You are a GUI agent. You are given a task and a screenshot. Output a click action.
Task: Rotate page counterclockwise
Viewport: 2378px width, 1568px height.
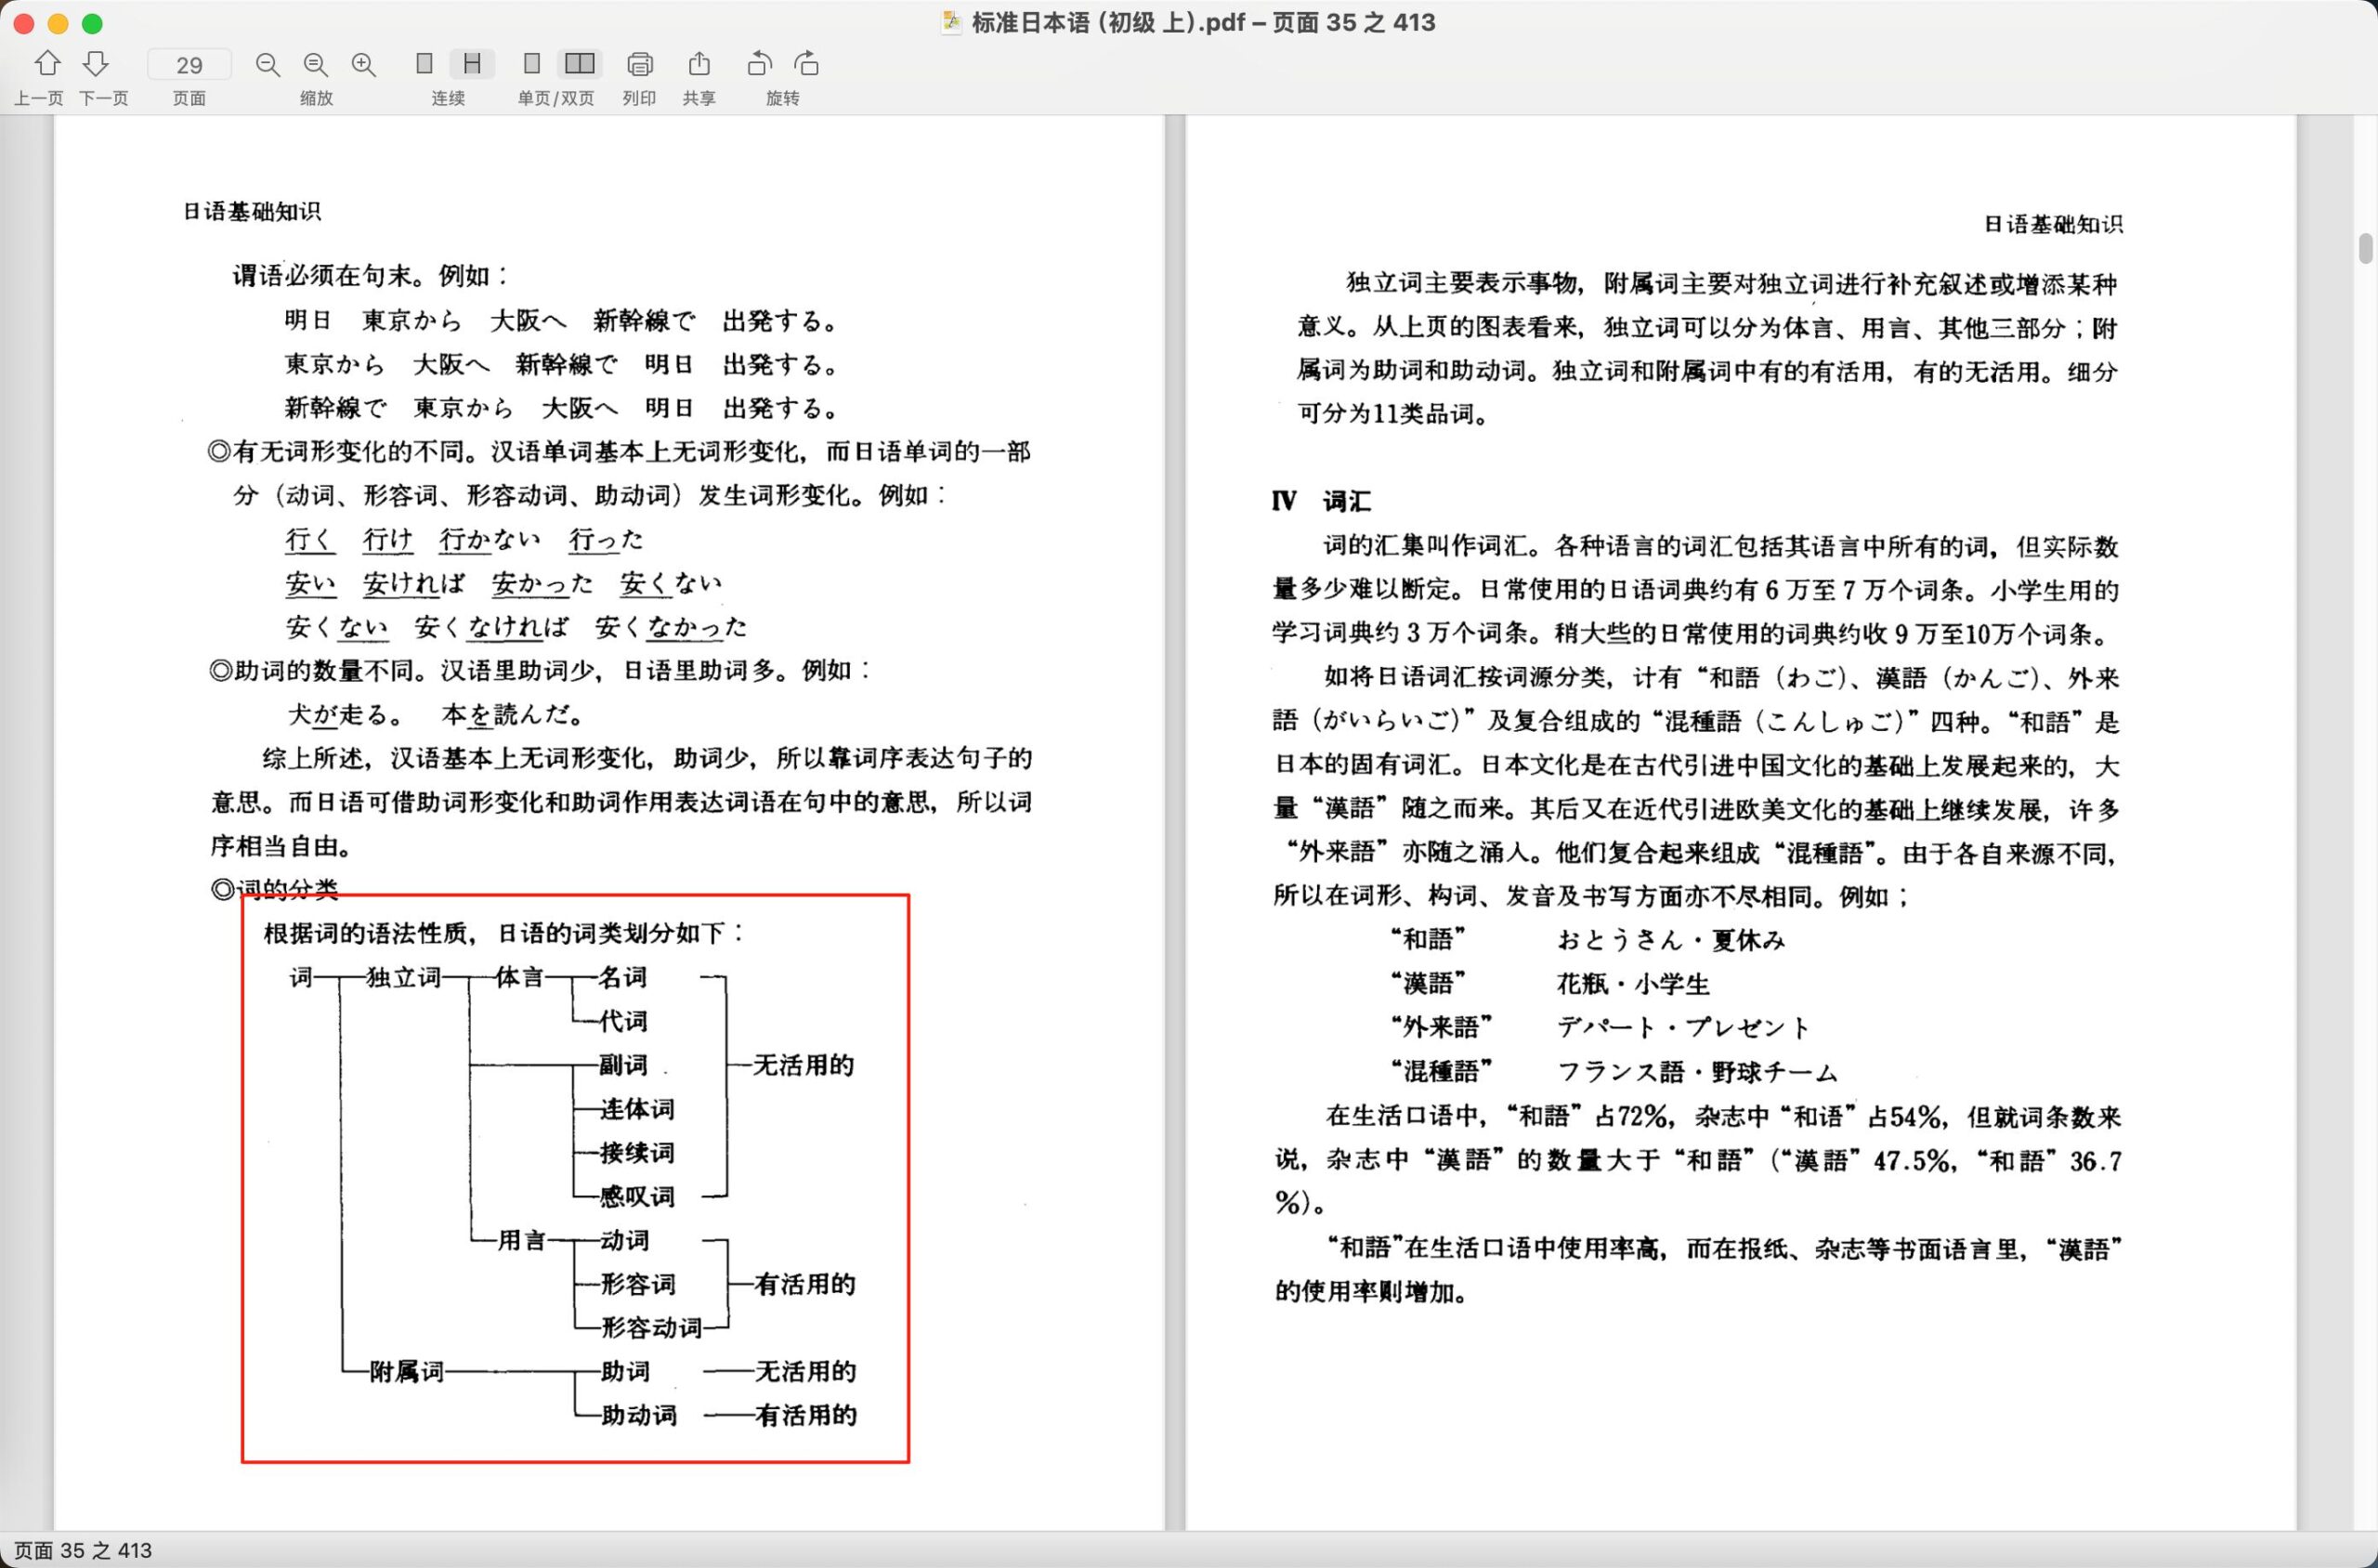click(x=759, y=64)
